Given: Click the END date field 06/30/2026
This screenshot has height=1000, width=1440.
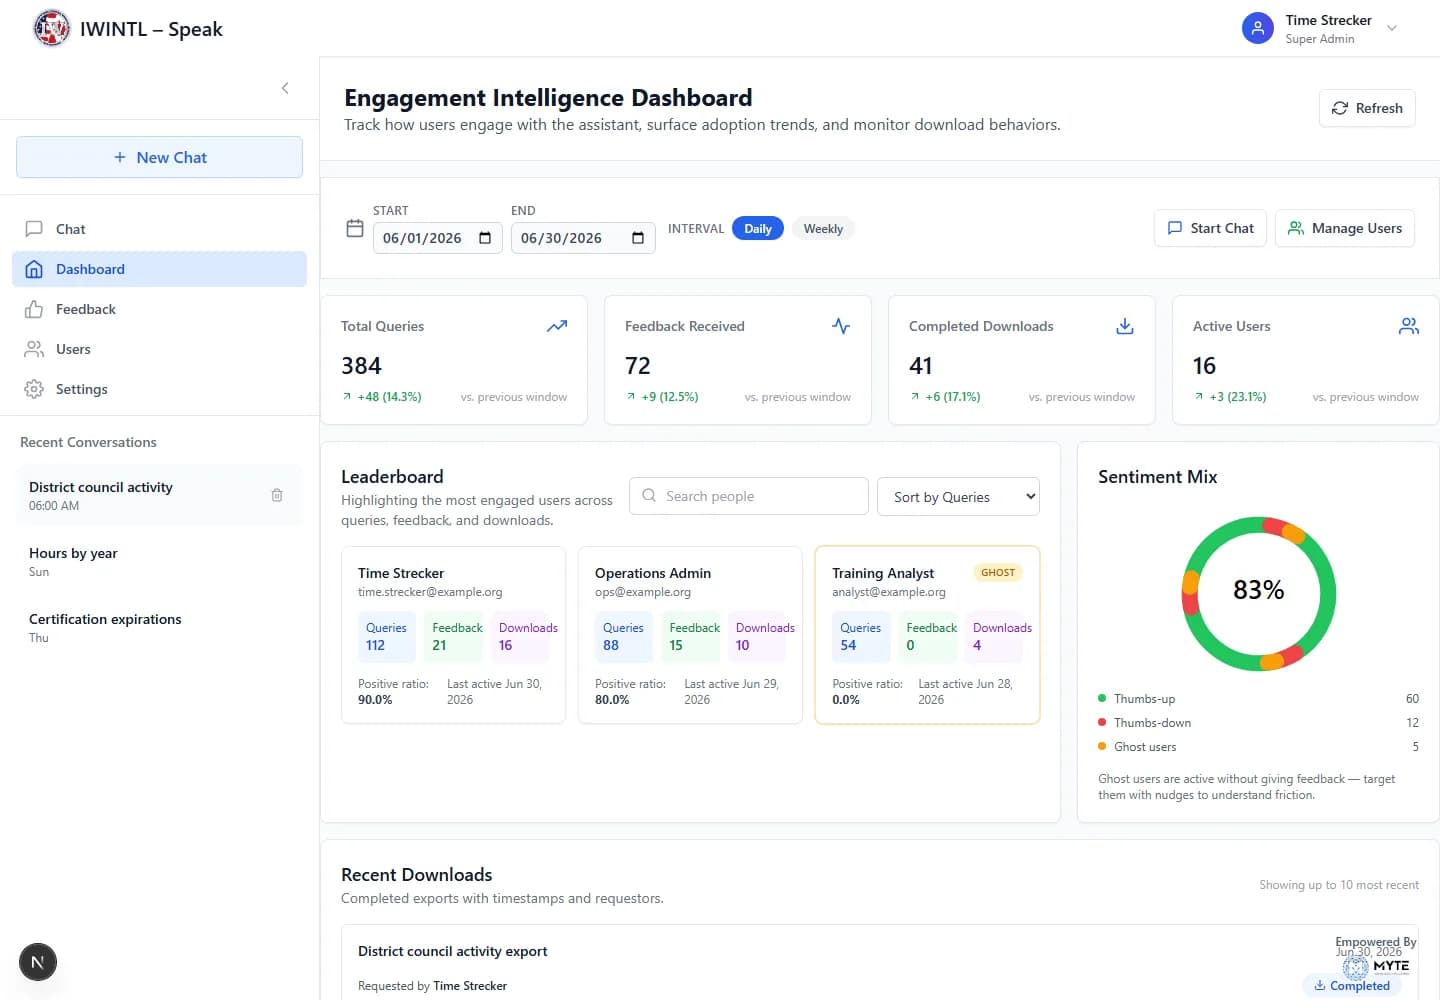Looking at the screenshot, I should [583, 238].
